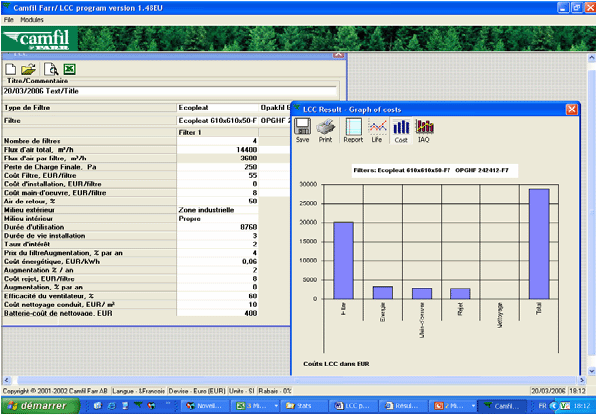Image resolution: width=596 pixels, height=415 pixels.
Task: Click the Efficacité du ventilateur value 60
Action: click(217, 296)
